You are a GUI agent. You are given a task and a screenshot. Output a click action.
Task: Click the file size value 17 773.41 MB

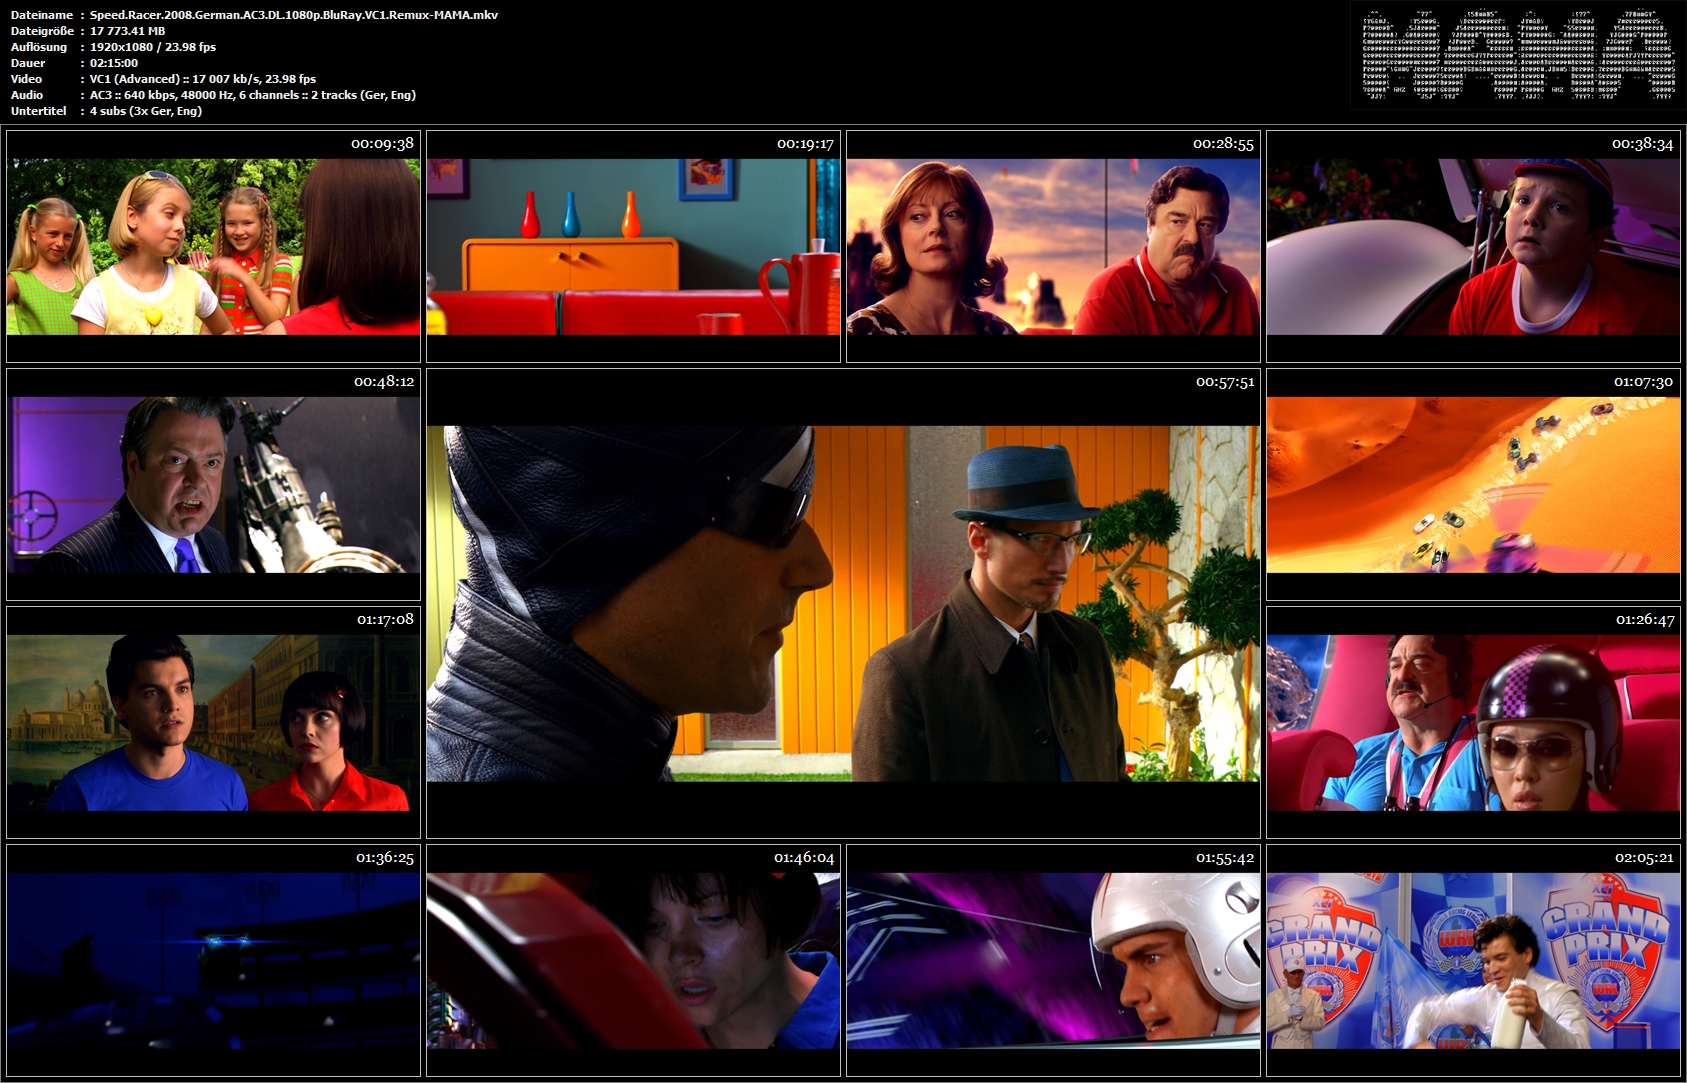127,31
